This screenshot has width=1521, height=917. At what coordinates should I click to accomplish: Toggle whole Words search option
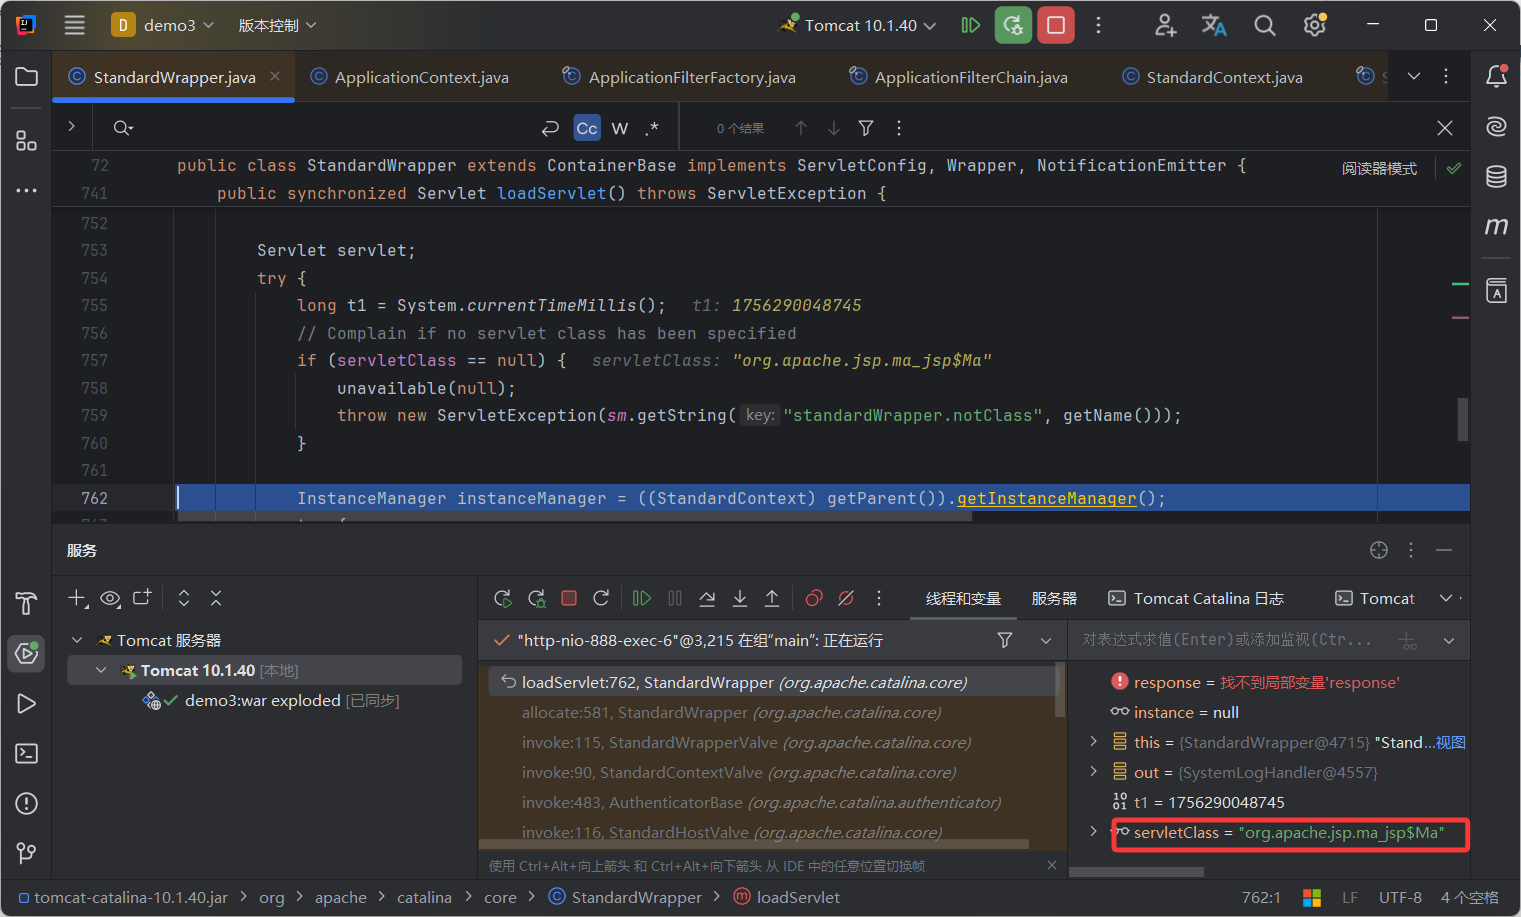click(620, 128)
